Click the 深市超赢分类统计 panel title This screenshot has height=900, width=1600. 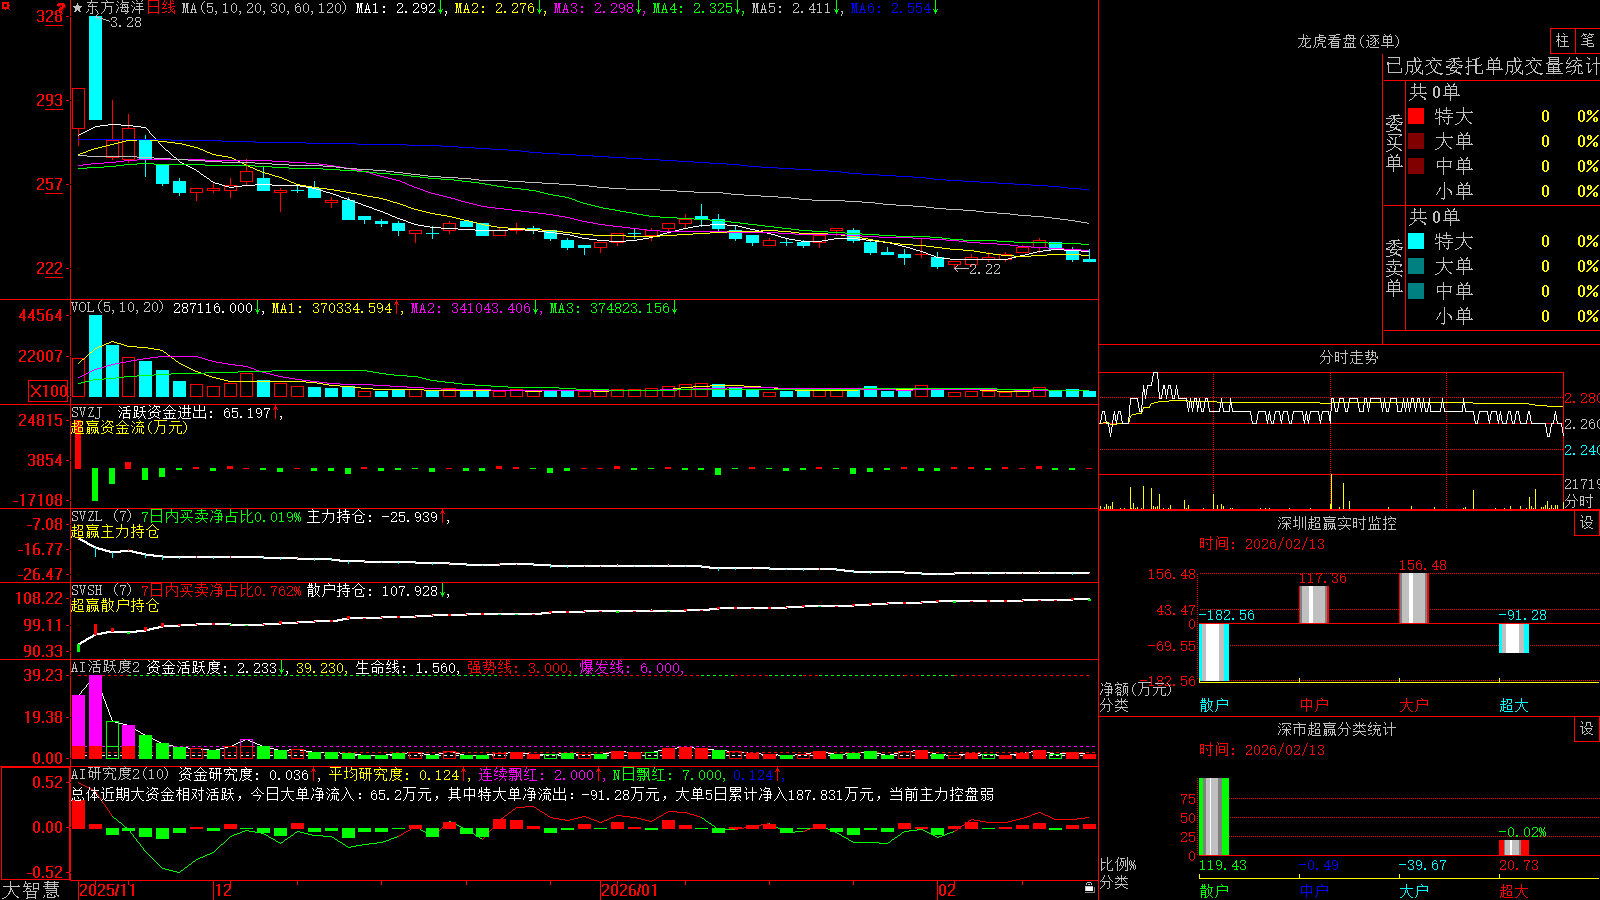click(1337, 730)
